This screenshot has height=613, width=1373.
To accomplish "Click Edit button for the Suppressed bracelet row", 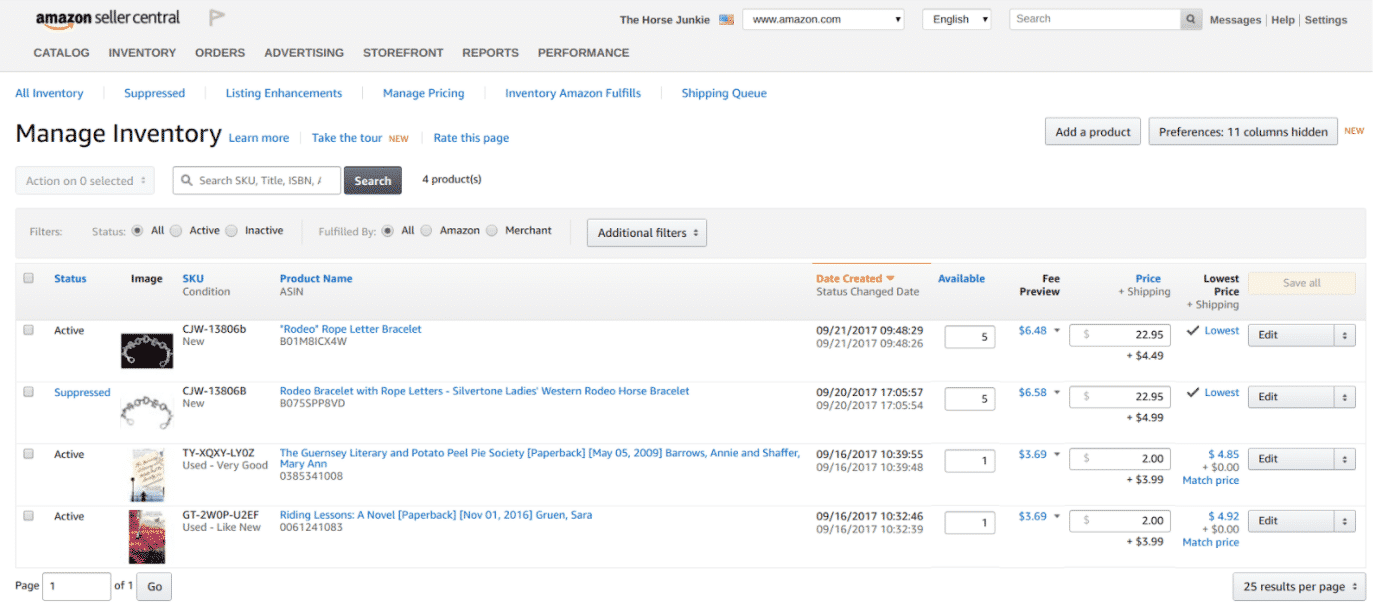I will pos(1291,397).
